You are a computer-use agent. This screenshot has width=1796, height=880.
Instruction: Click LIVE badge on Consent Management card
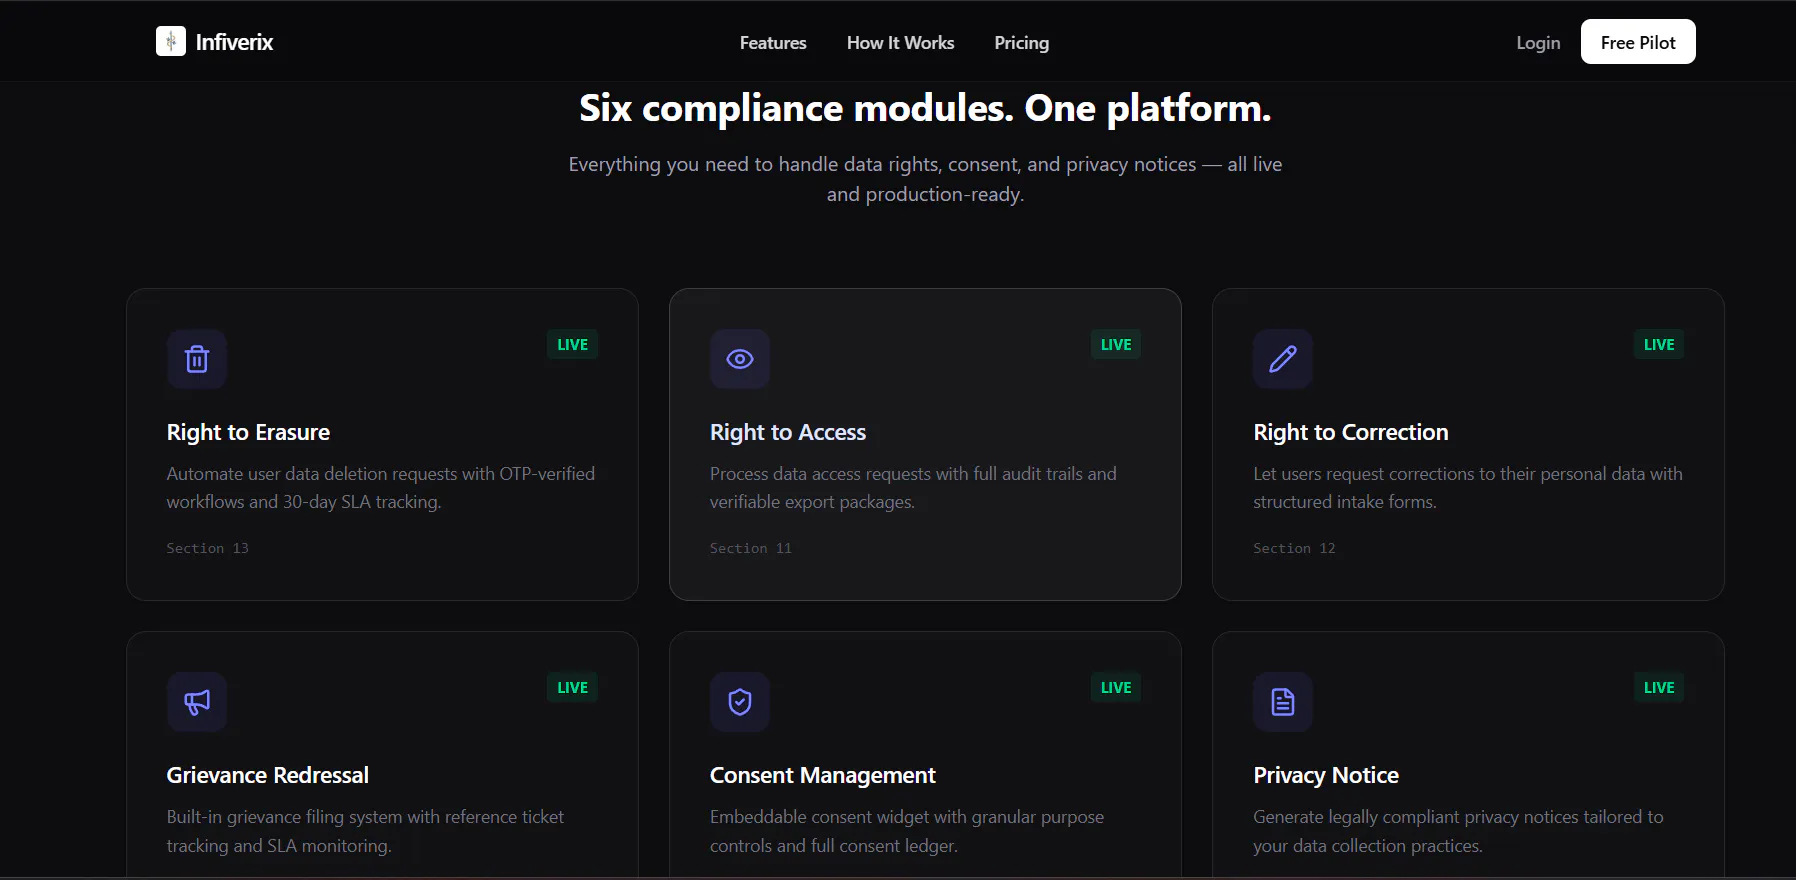coord(1116,687)
